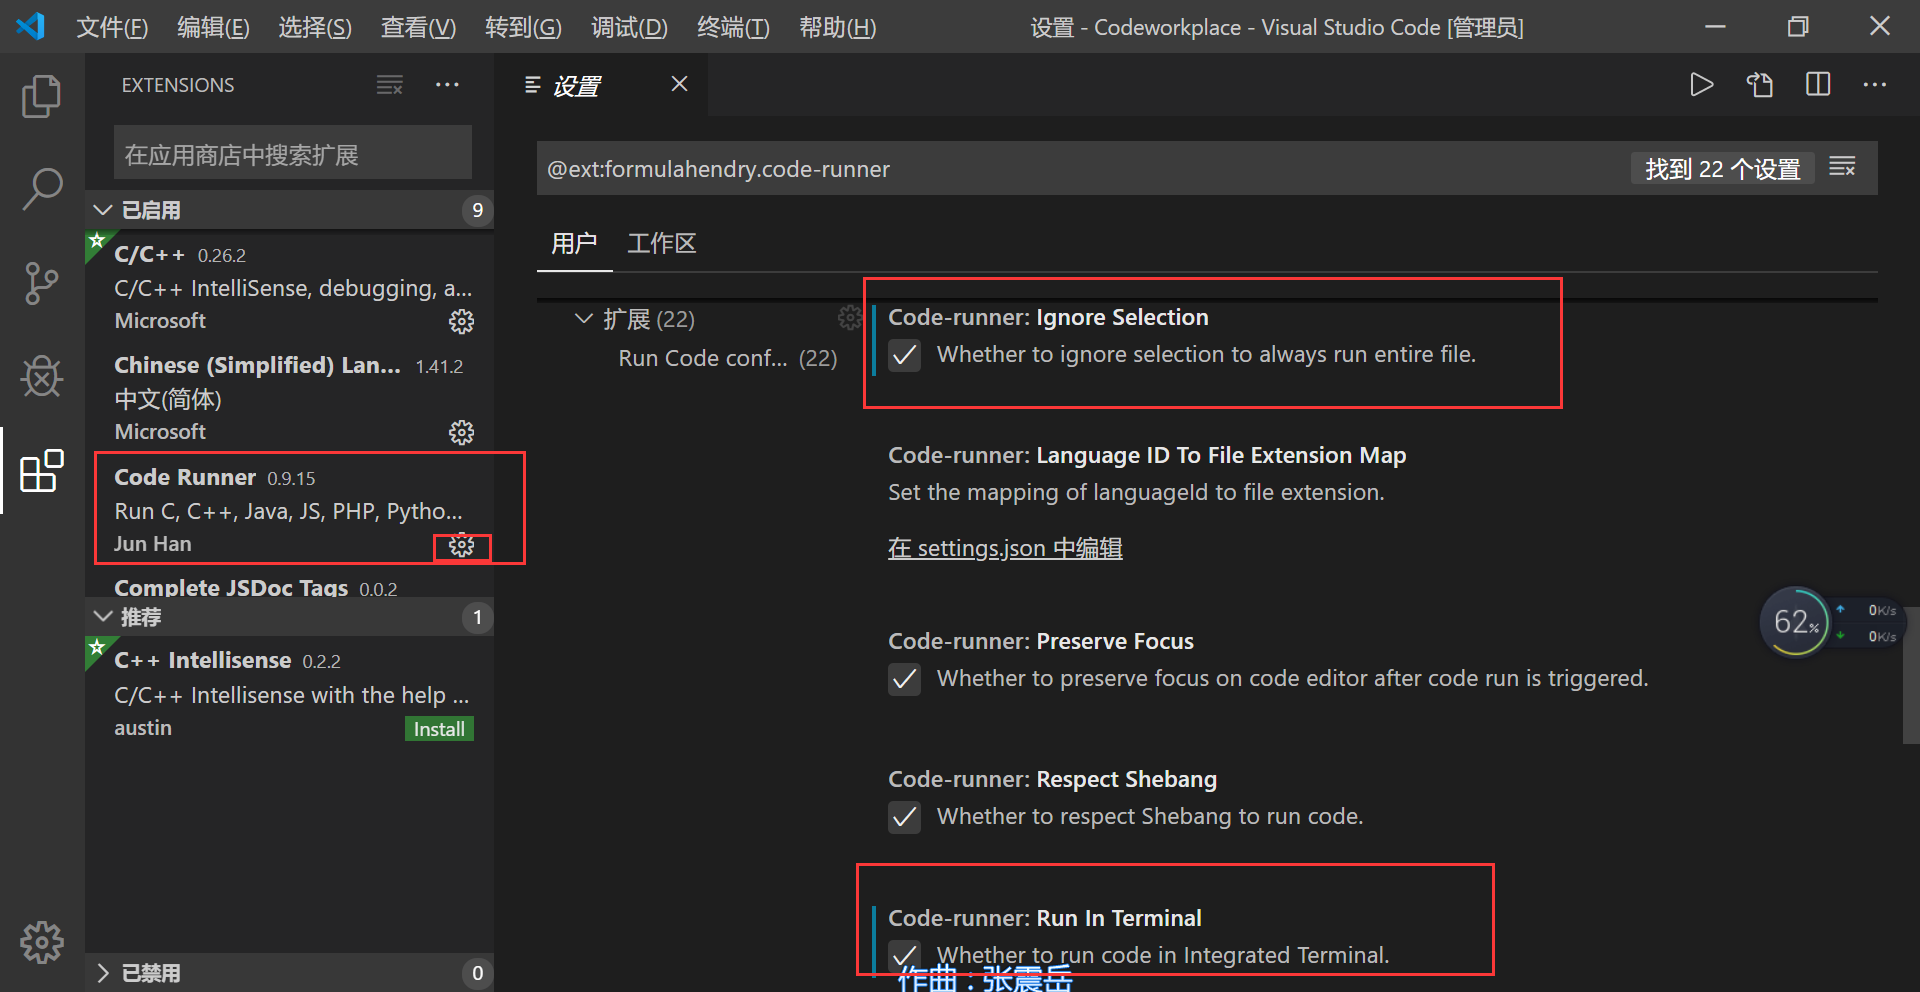Viewport: 1920px width, 992px height.
Task: Open the Search view in activity bar
Action: pyautogui.click(x=42, y=189)
